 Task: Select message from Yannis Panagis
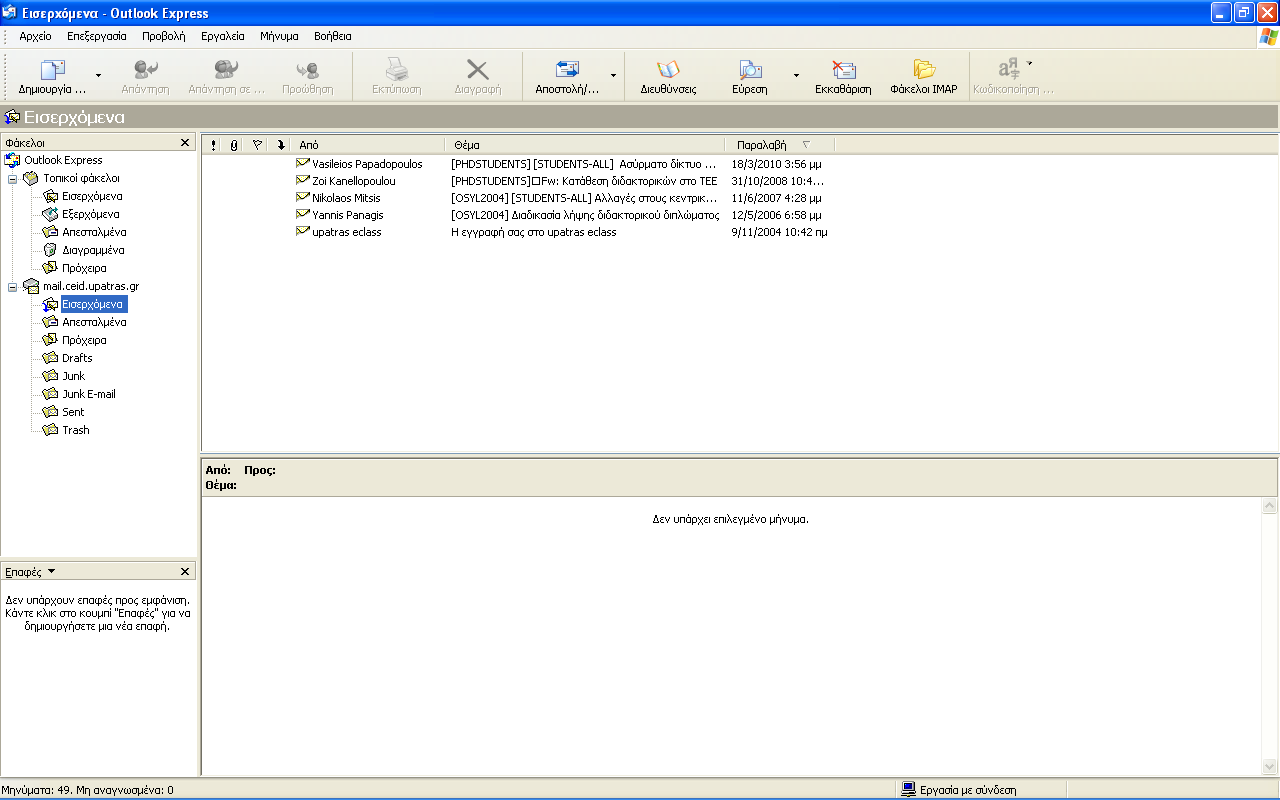coord(347,215)
